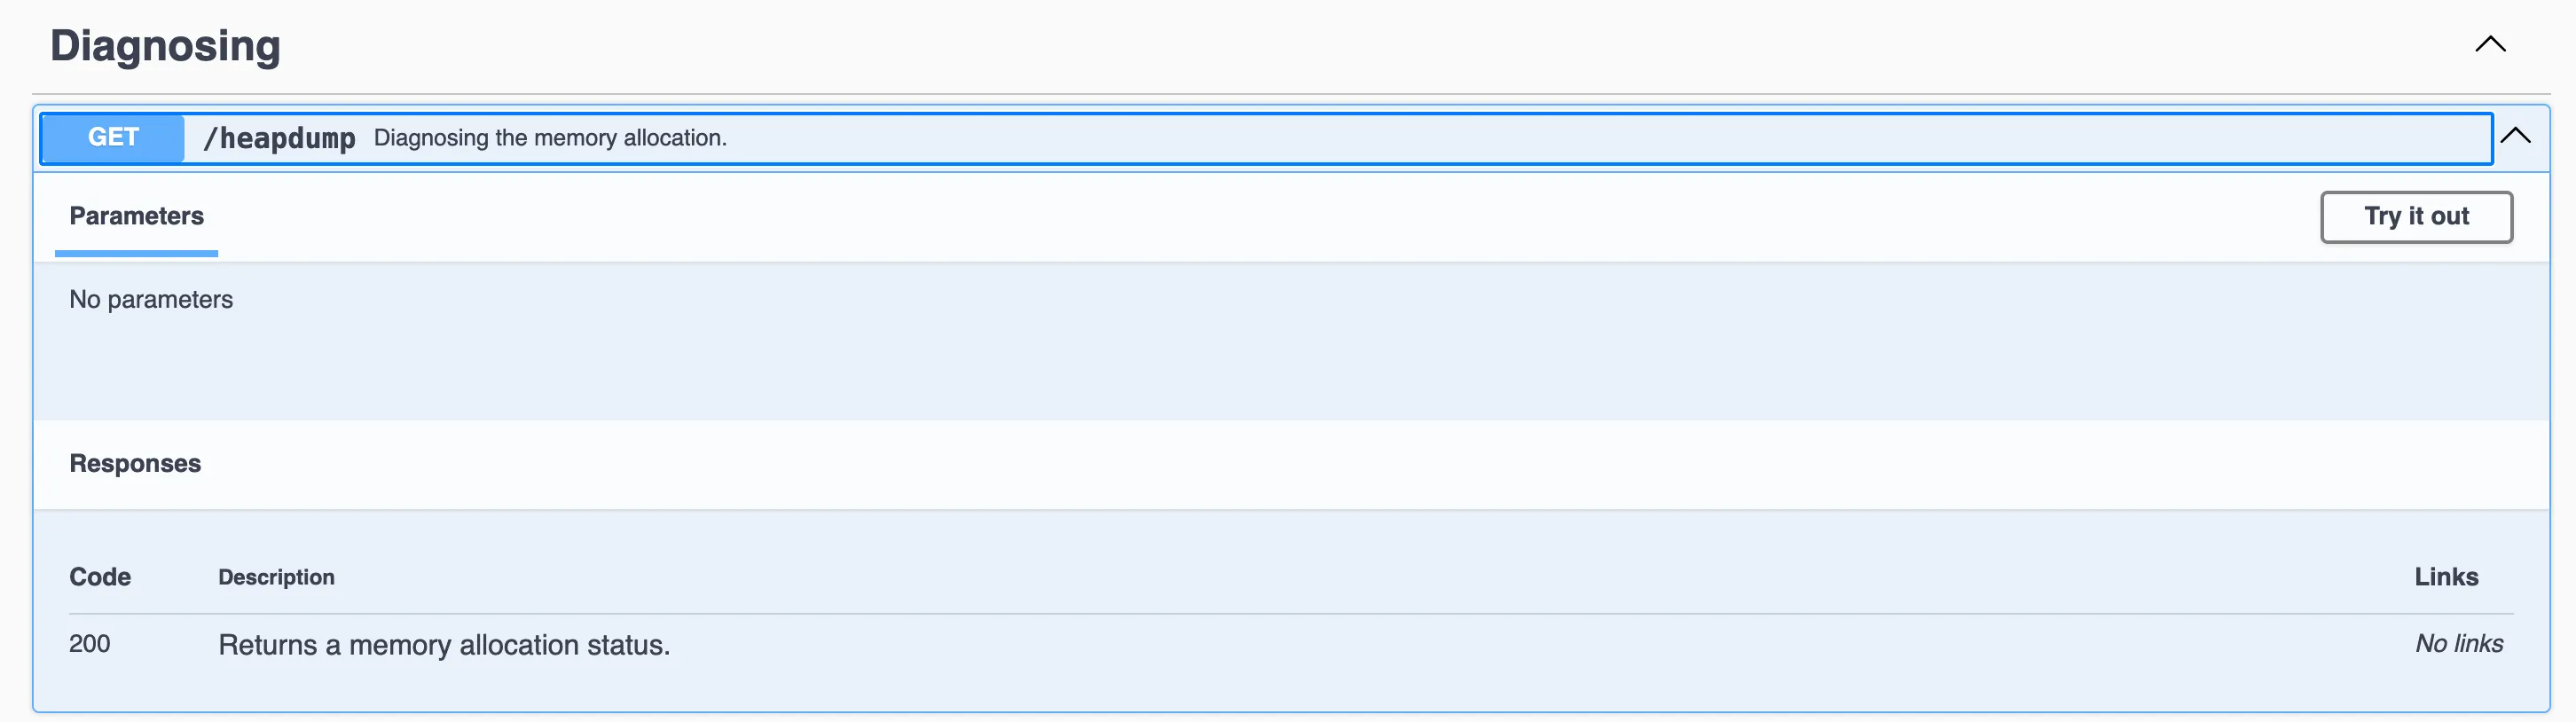Screen dimensions: 2576x722
Task: Select the Diagnosing section heading
Action: click(165, 44)
